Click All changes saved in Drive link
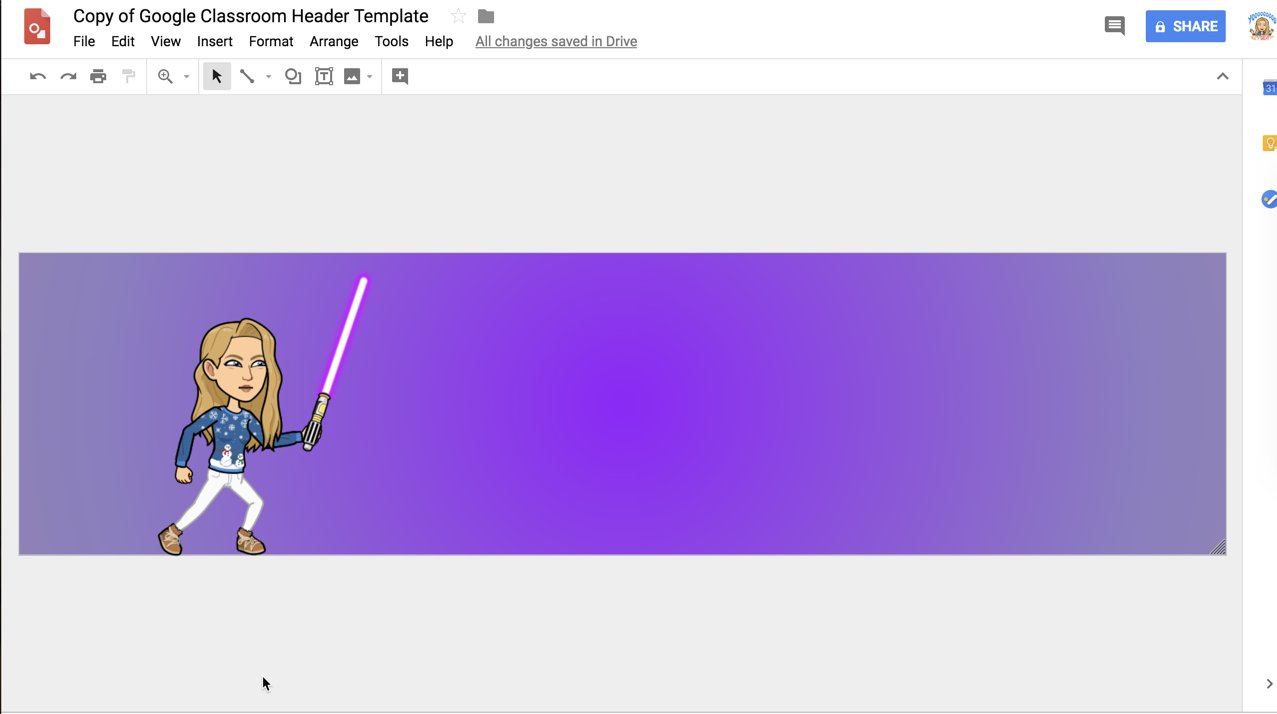 [x=556, y=41]
